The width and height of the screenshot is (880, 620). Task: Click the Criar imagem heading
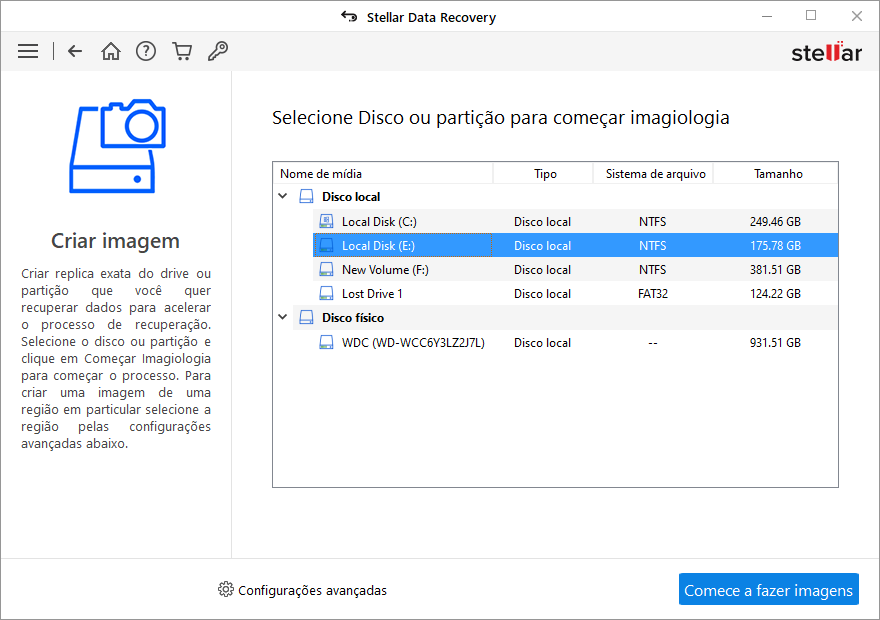116,241
